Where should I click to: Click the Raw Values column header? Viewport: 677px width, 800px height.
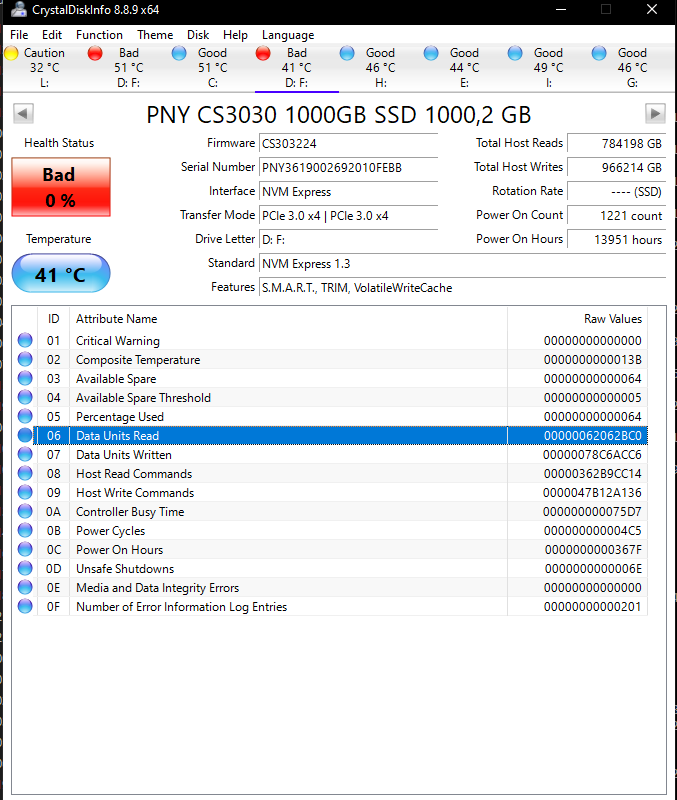click(578, 319)
